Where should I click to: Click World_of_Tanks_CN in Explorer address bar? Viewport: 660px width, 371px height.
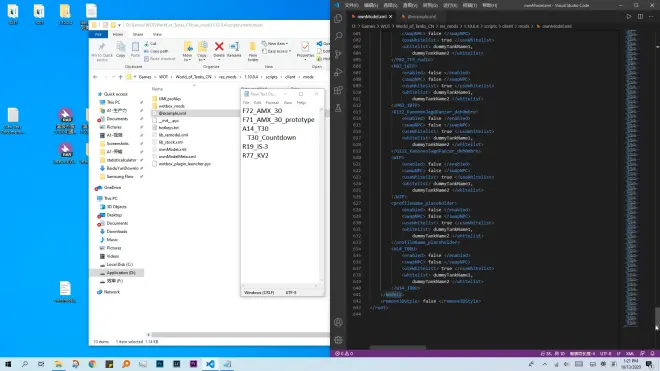194,77
